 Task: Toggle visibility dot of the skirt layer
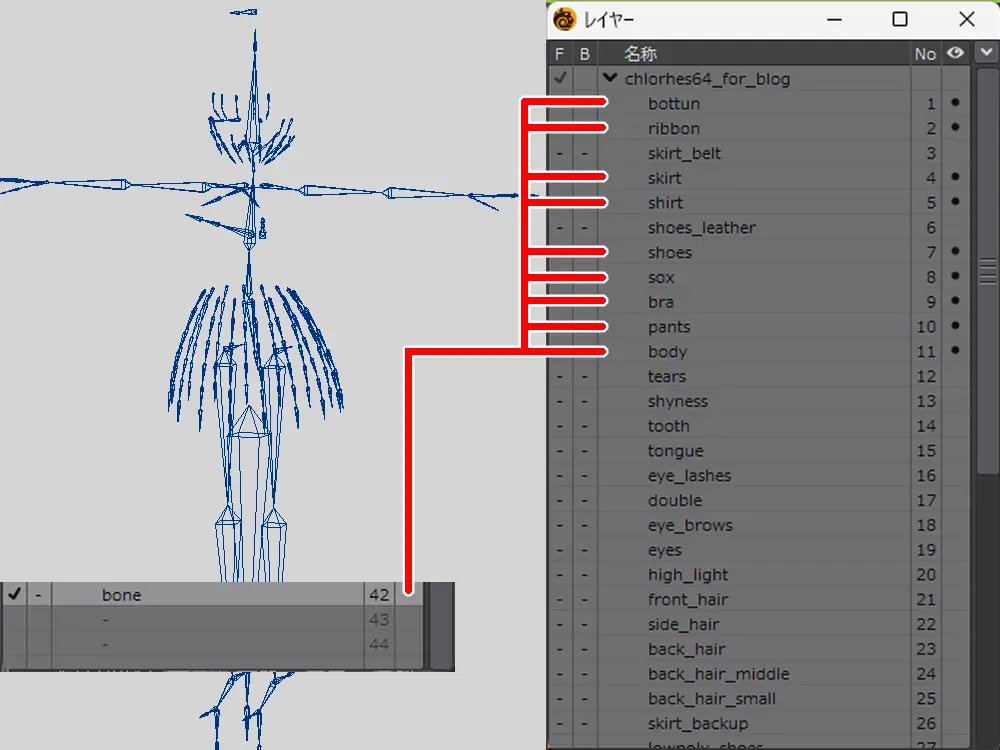pos(955,178)
